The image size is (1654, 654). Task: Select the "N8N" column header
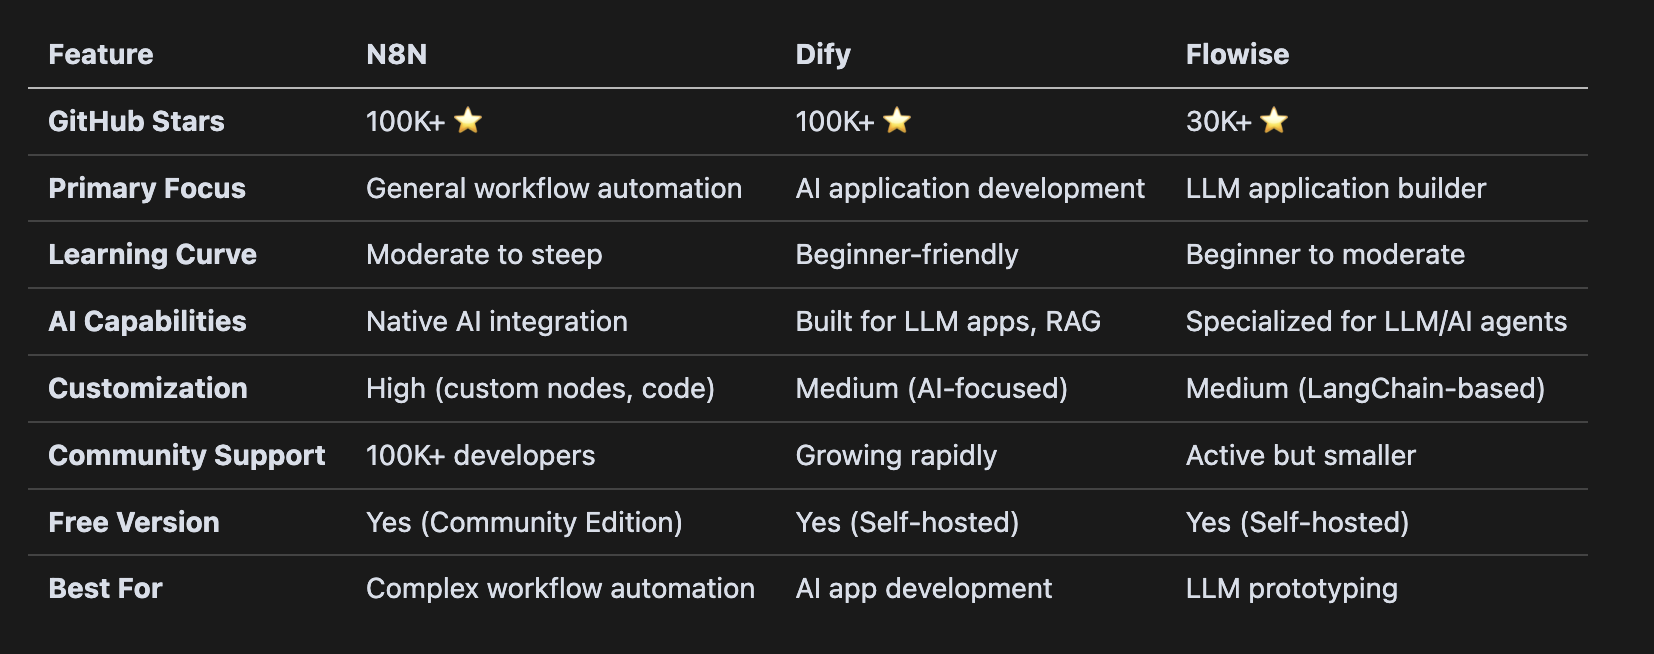397,54
